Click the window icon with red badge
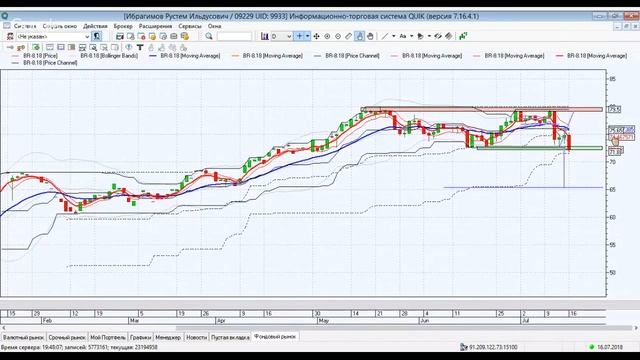The width and height of the screenshot is (640, 360). click(x=141, y=36)
